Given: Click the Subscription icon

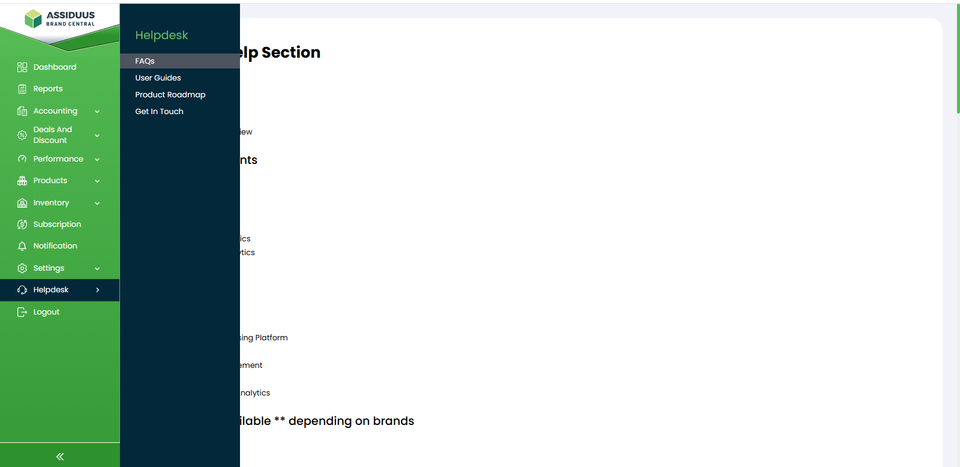Looking at the screenshot, I should [x=22, y=225].
